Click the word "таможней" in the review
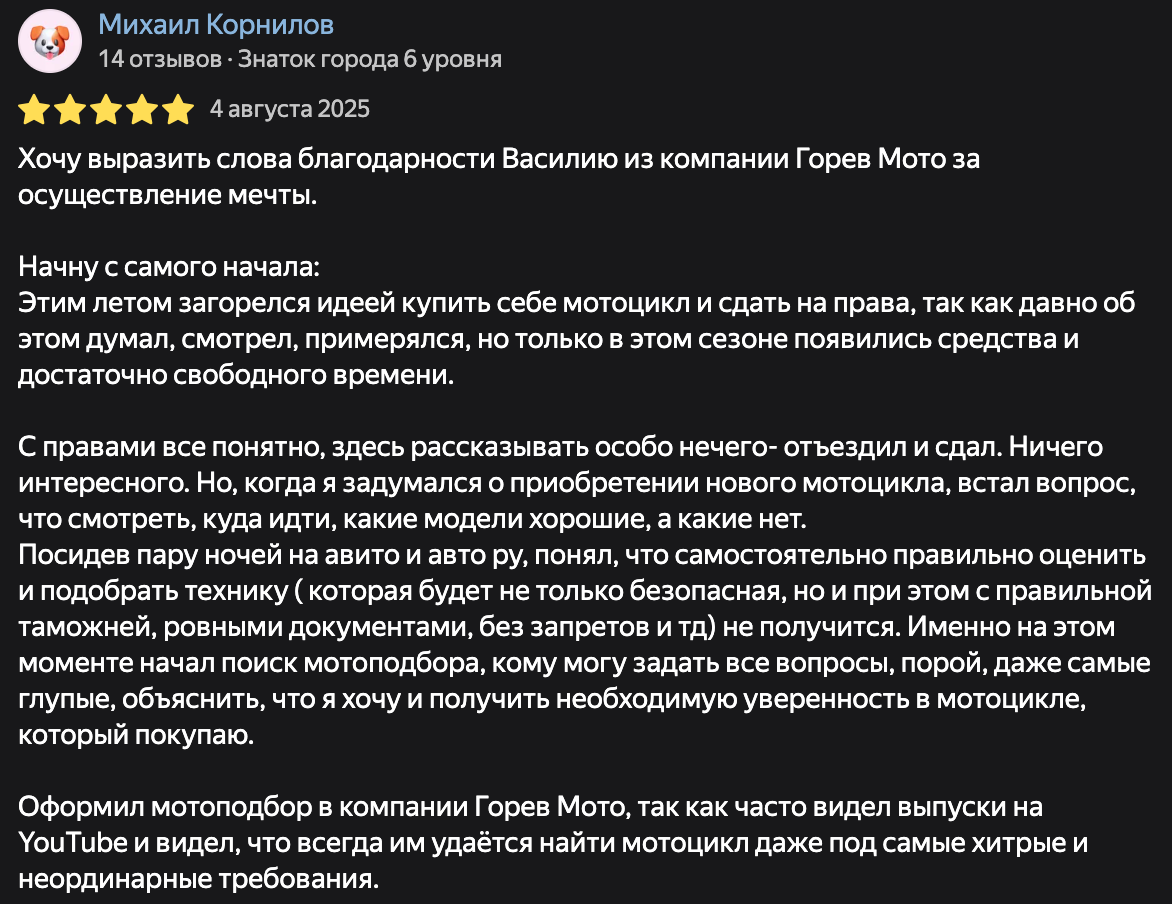This screenshot has height=904, width=1172. pos(83,627)
